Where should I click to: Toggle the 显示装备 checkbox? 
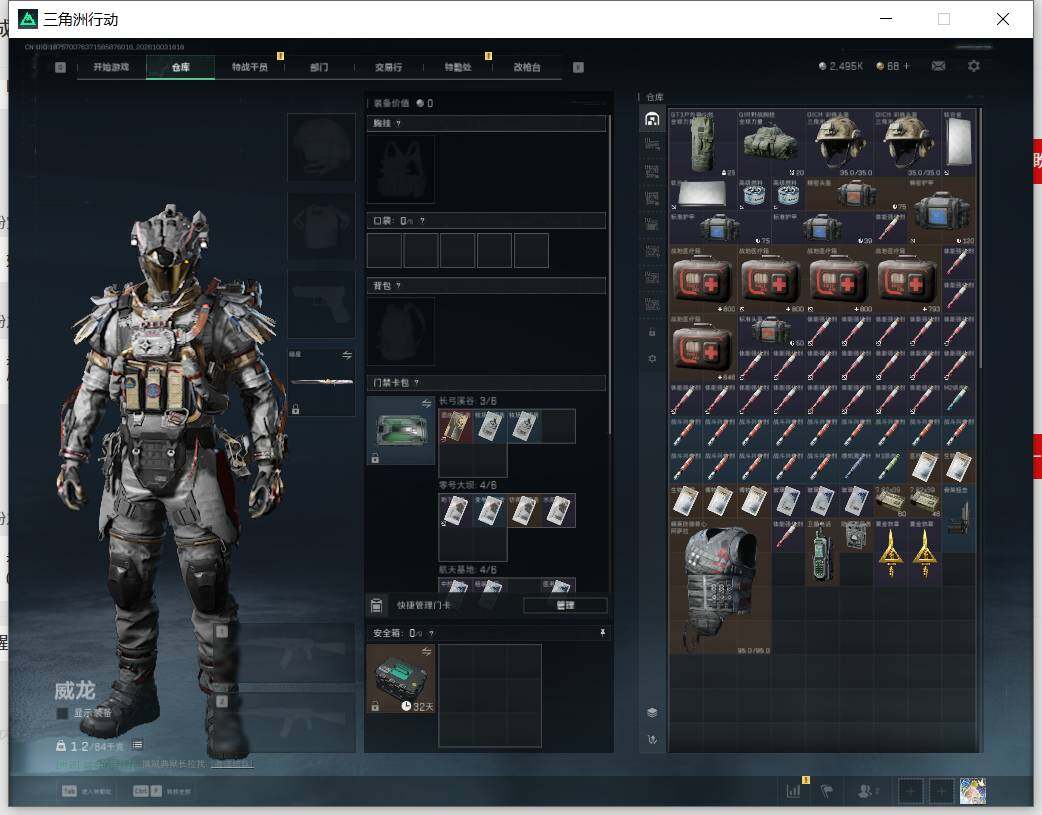tap(62, 713)
